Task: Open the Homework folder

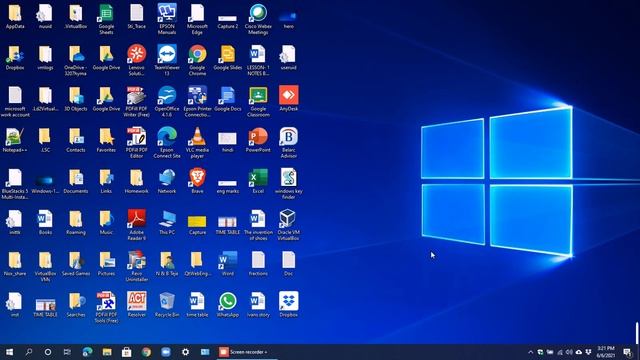Action: [x=136, y=181]
